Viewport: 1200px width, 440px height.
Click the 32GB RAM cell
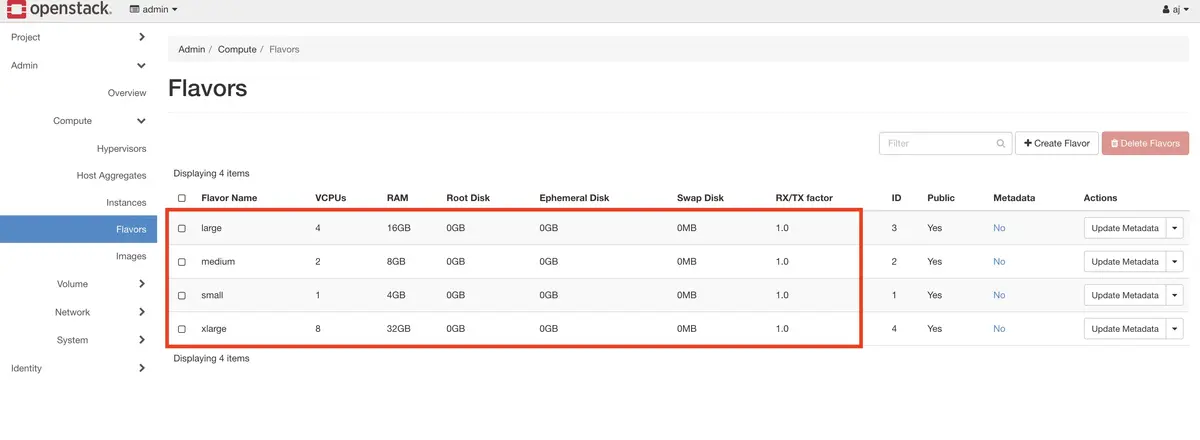[x=398, y=329]
